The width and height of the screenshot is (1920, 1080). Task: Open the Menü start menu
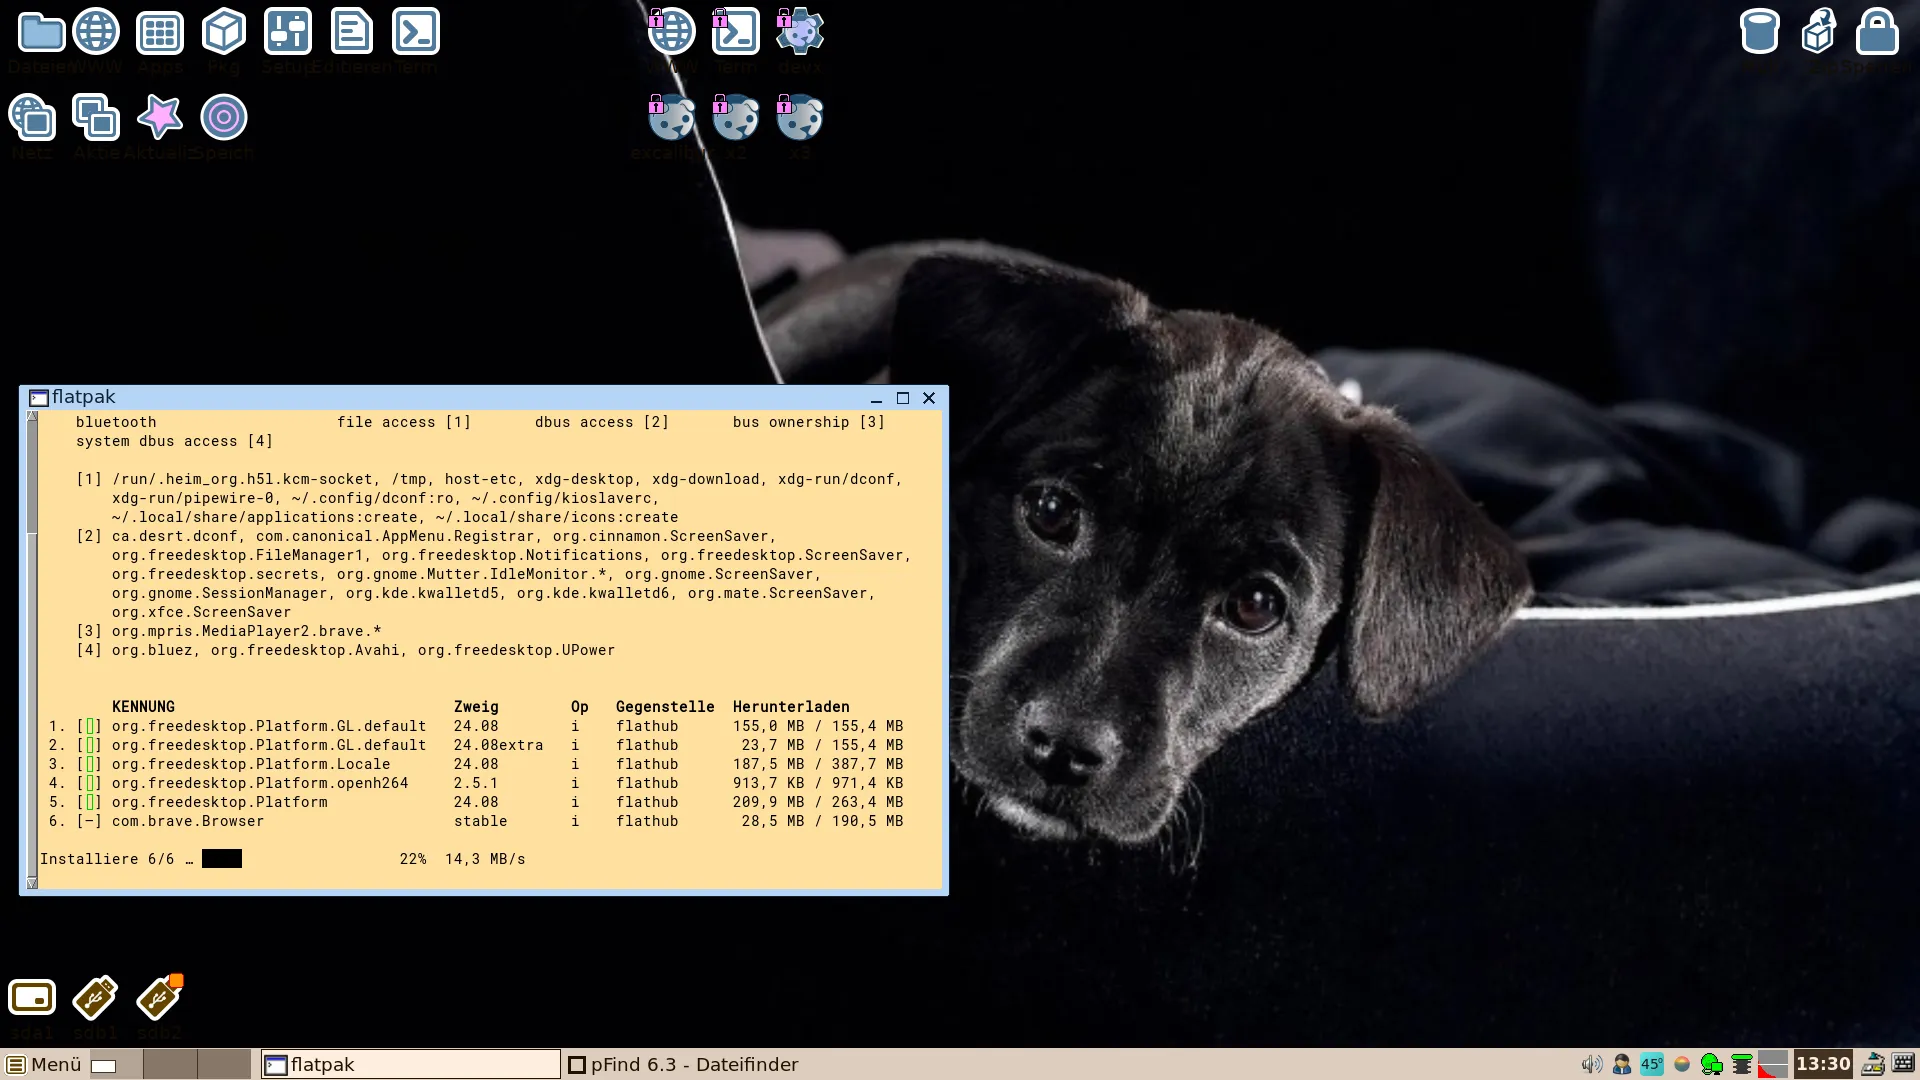click(x=44, y=1064)
